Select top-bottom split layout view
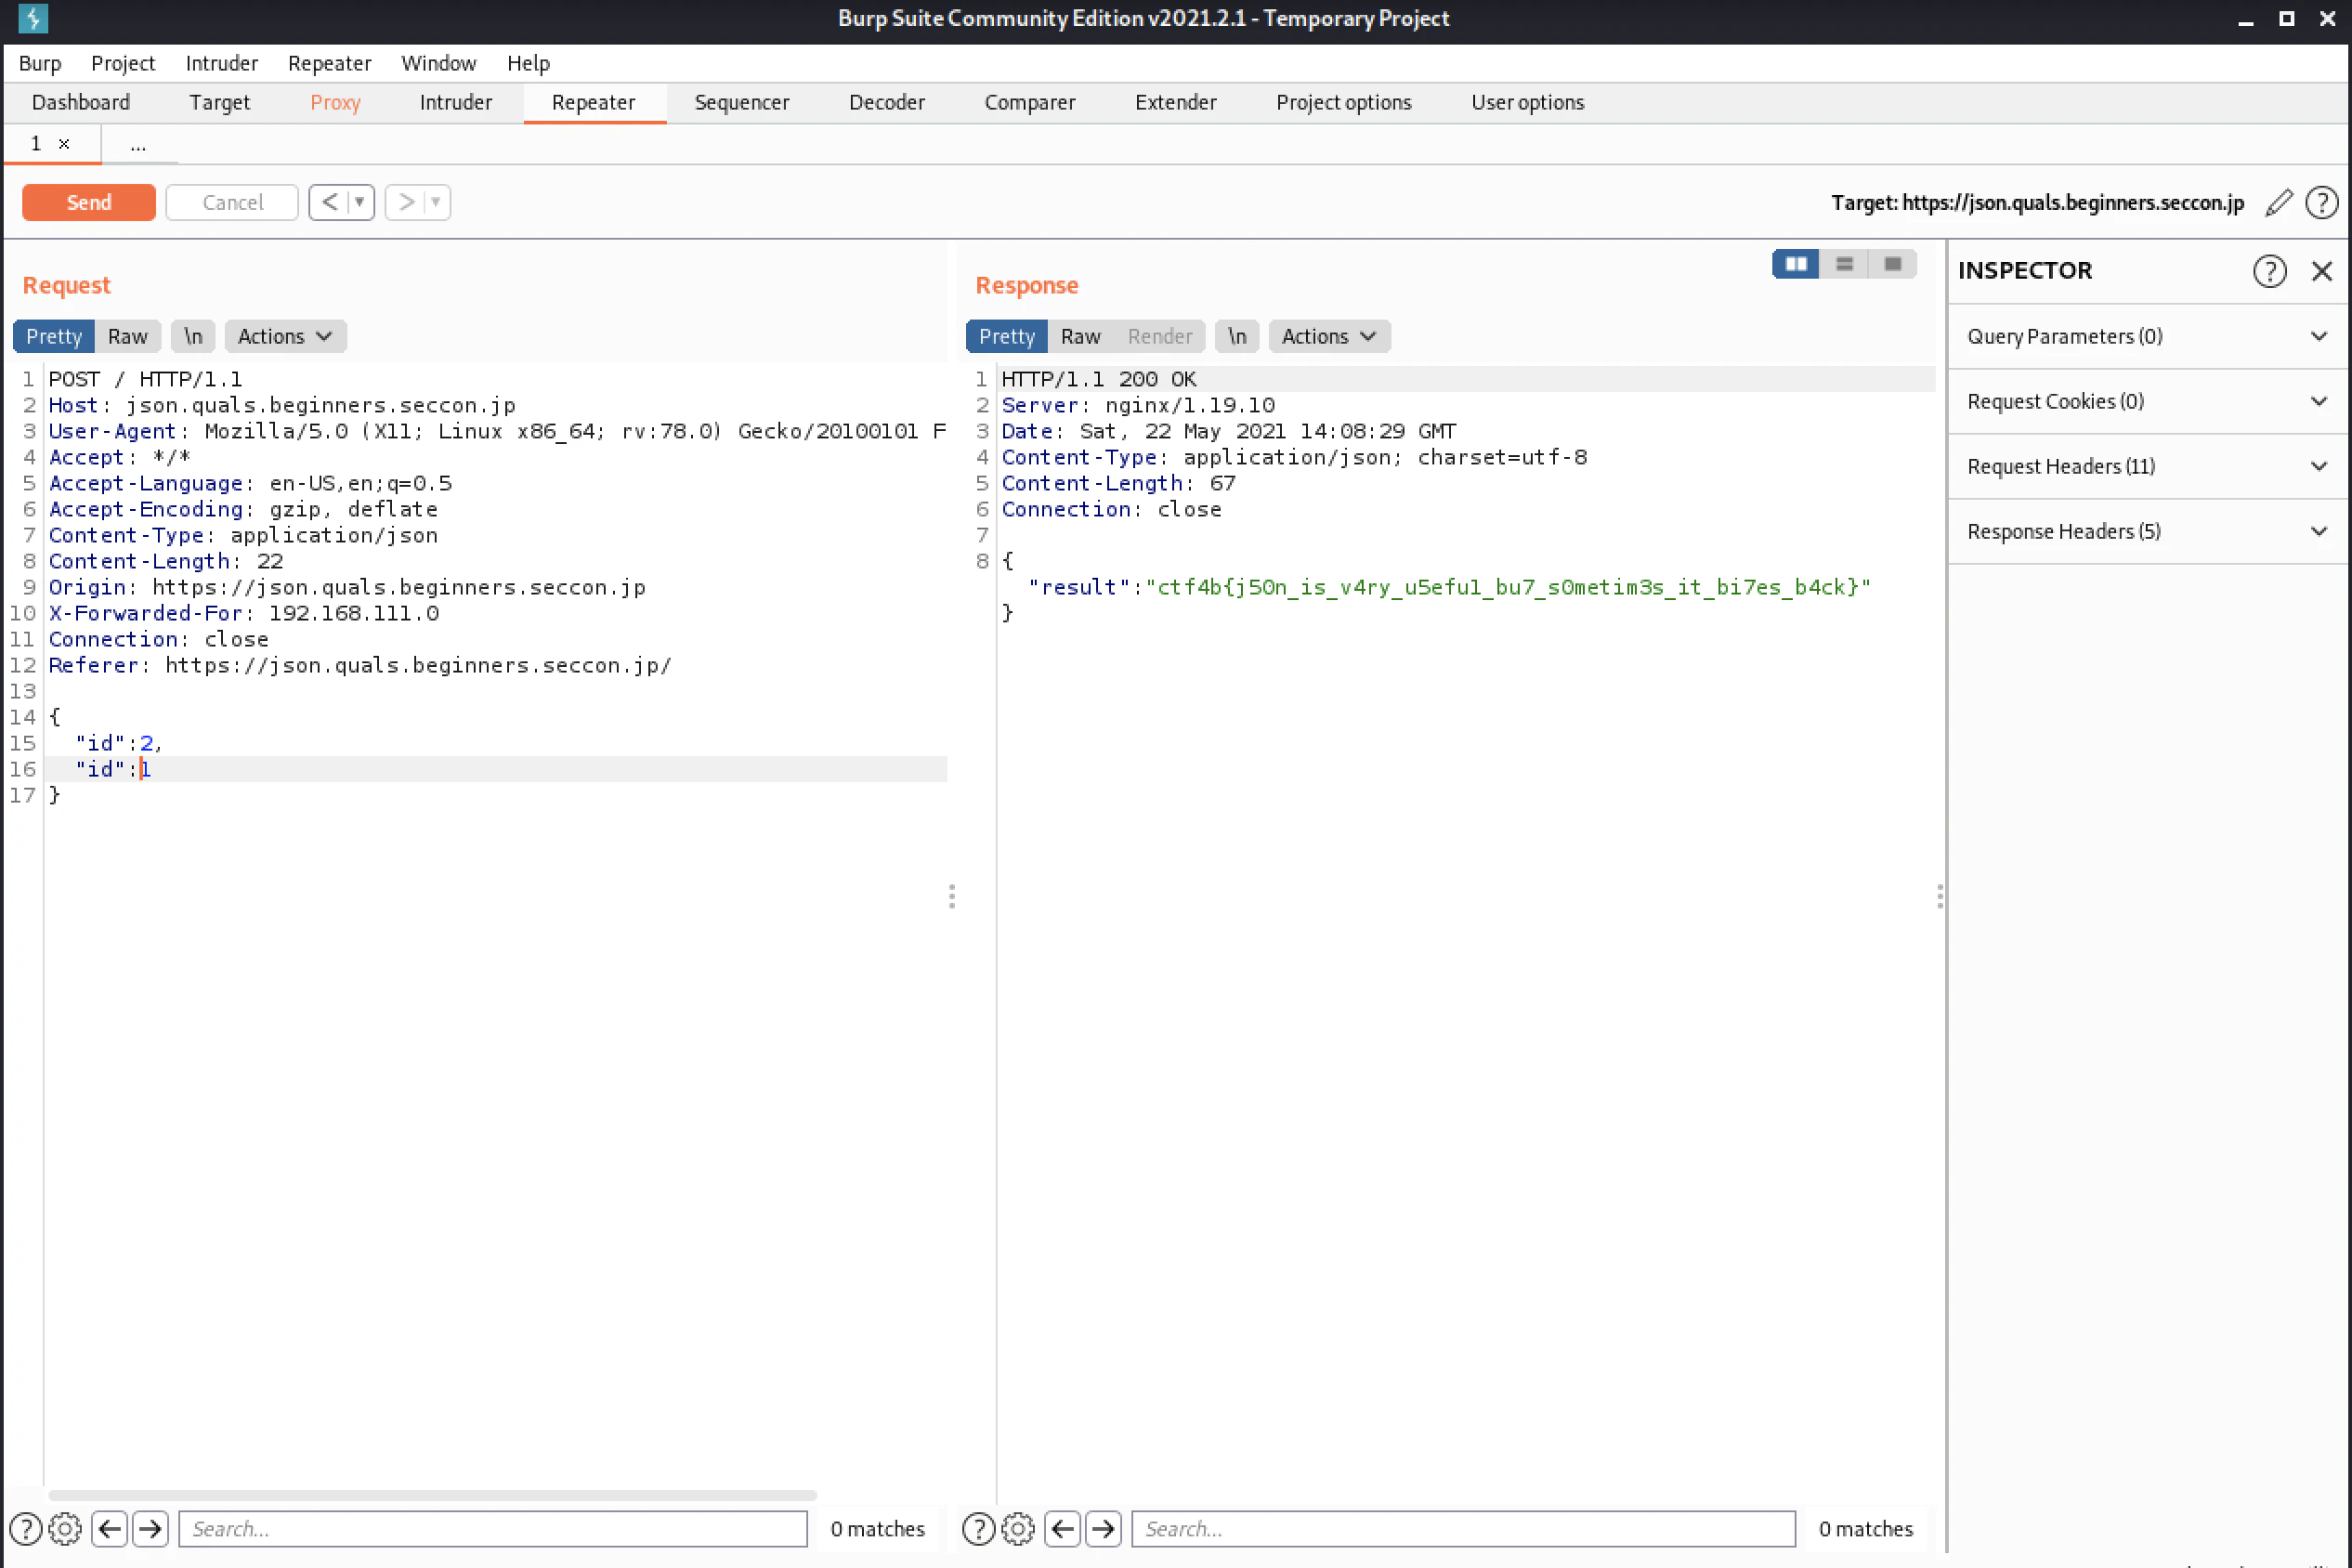The image size is (2352, 1568). [1844, 264]
